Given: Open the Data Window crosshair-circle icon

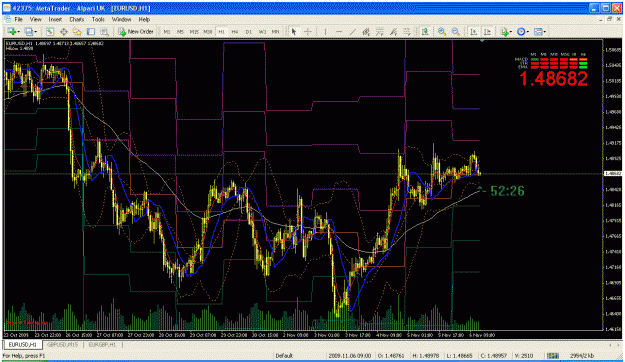Looking at the screenshot, I should [x=63, y=31].
